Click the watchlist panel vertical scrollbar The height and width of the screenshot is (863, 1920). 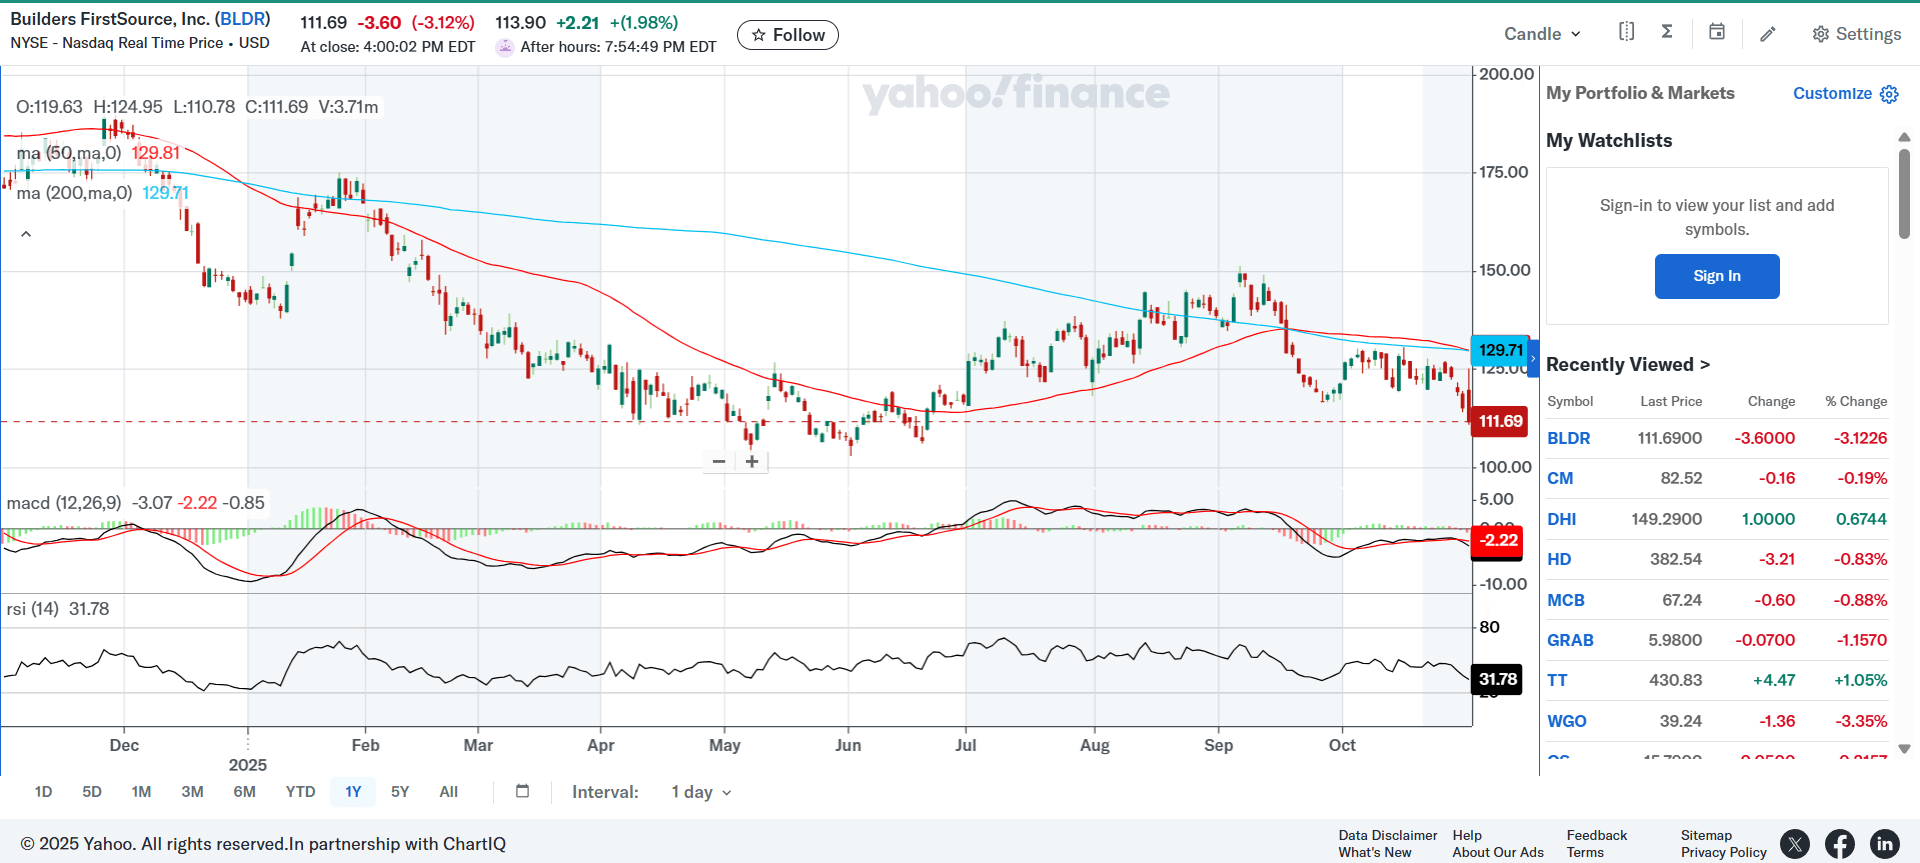(1904, 195)
